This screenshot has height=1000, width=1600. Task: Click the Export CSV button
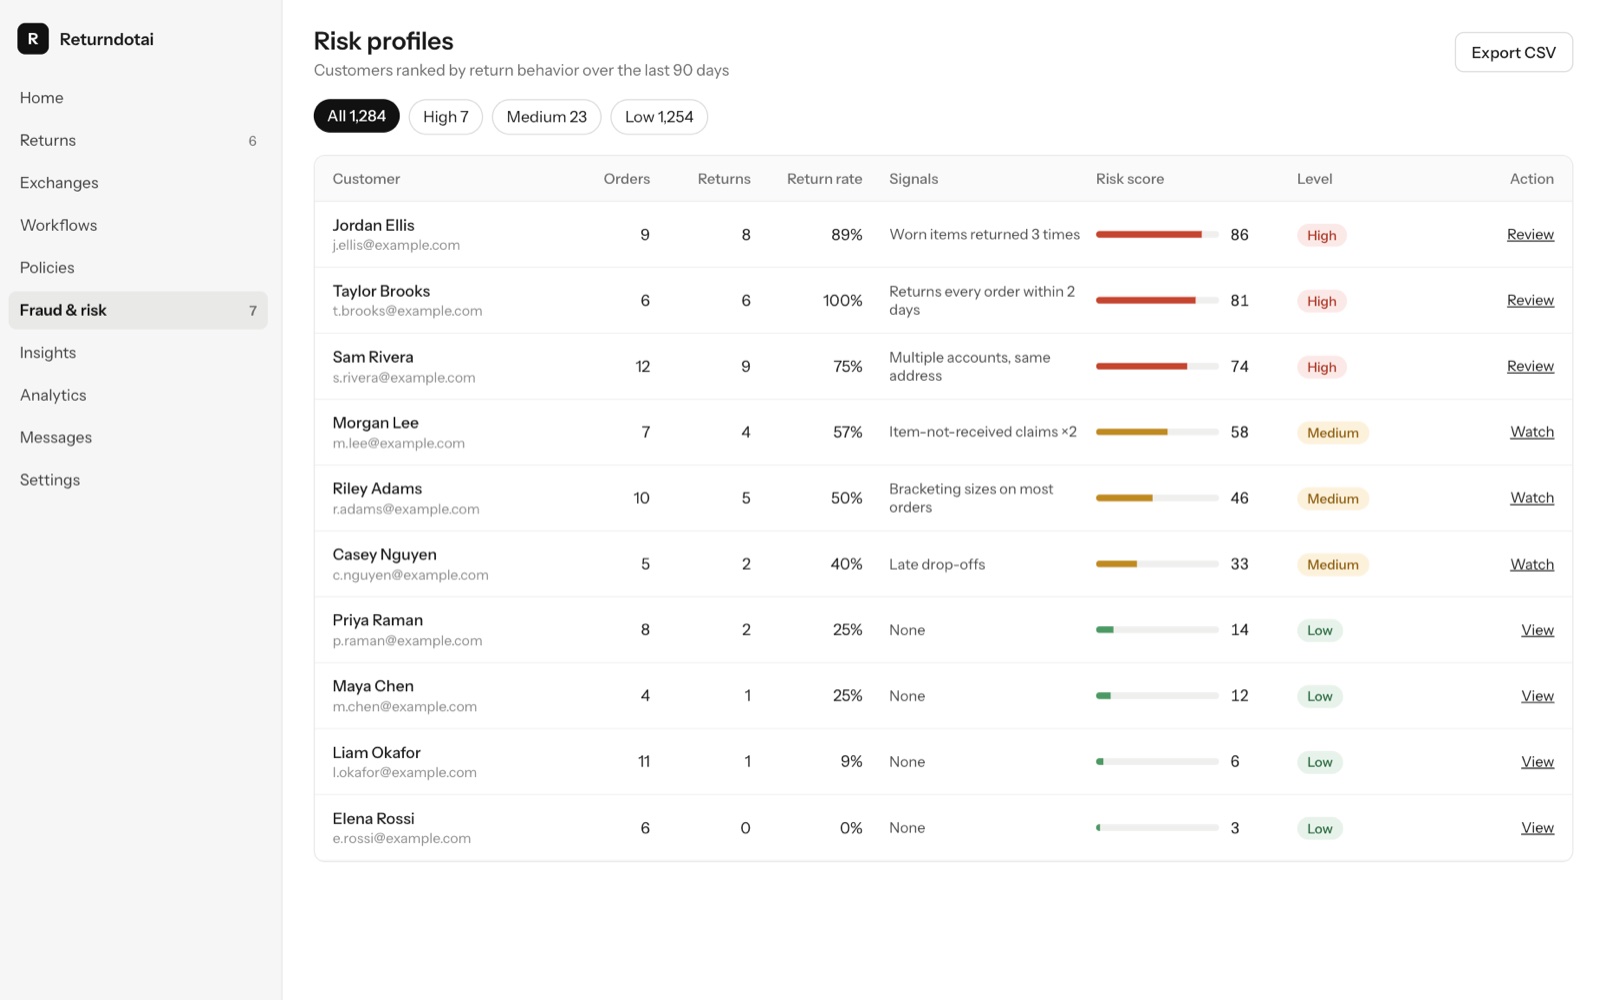tap(1513, 52)
